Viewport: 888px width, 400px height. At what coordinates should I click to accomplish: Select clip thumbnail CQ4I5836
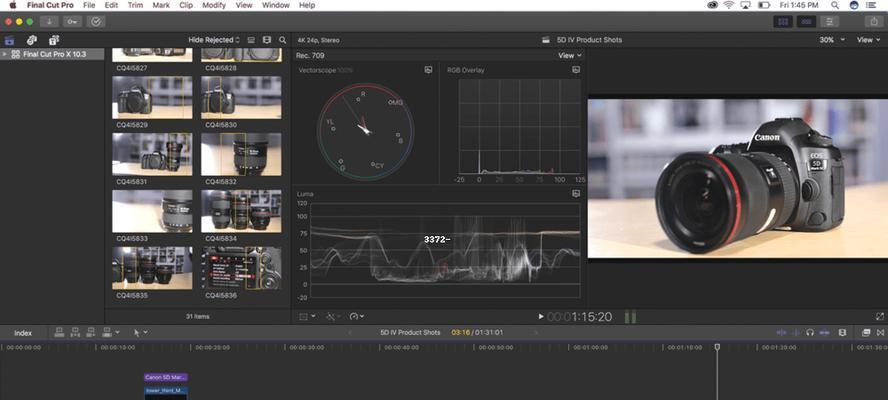[x=241, y=268]
